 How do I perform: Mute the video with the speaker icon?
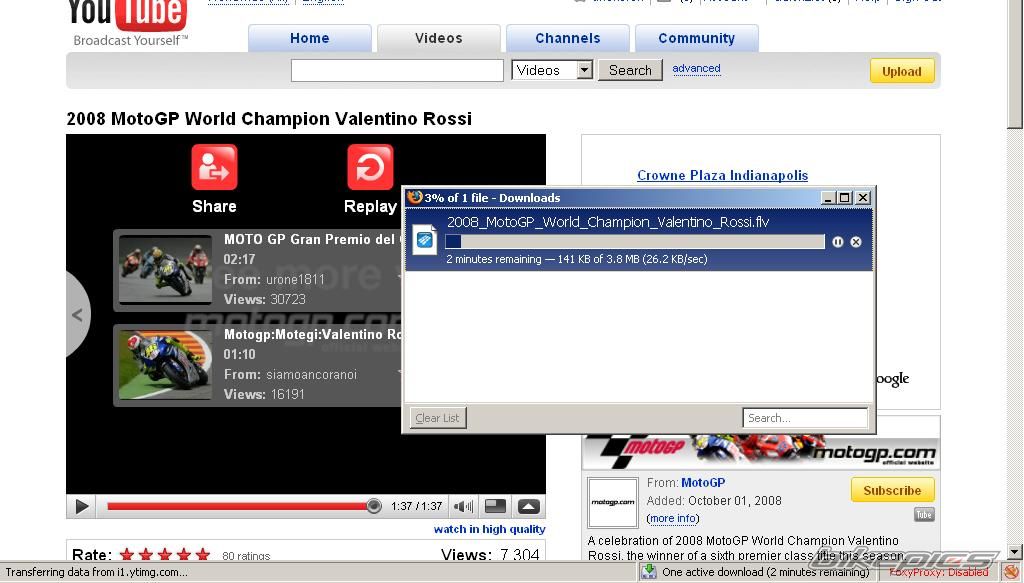click(464, 507)
